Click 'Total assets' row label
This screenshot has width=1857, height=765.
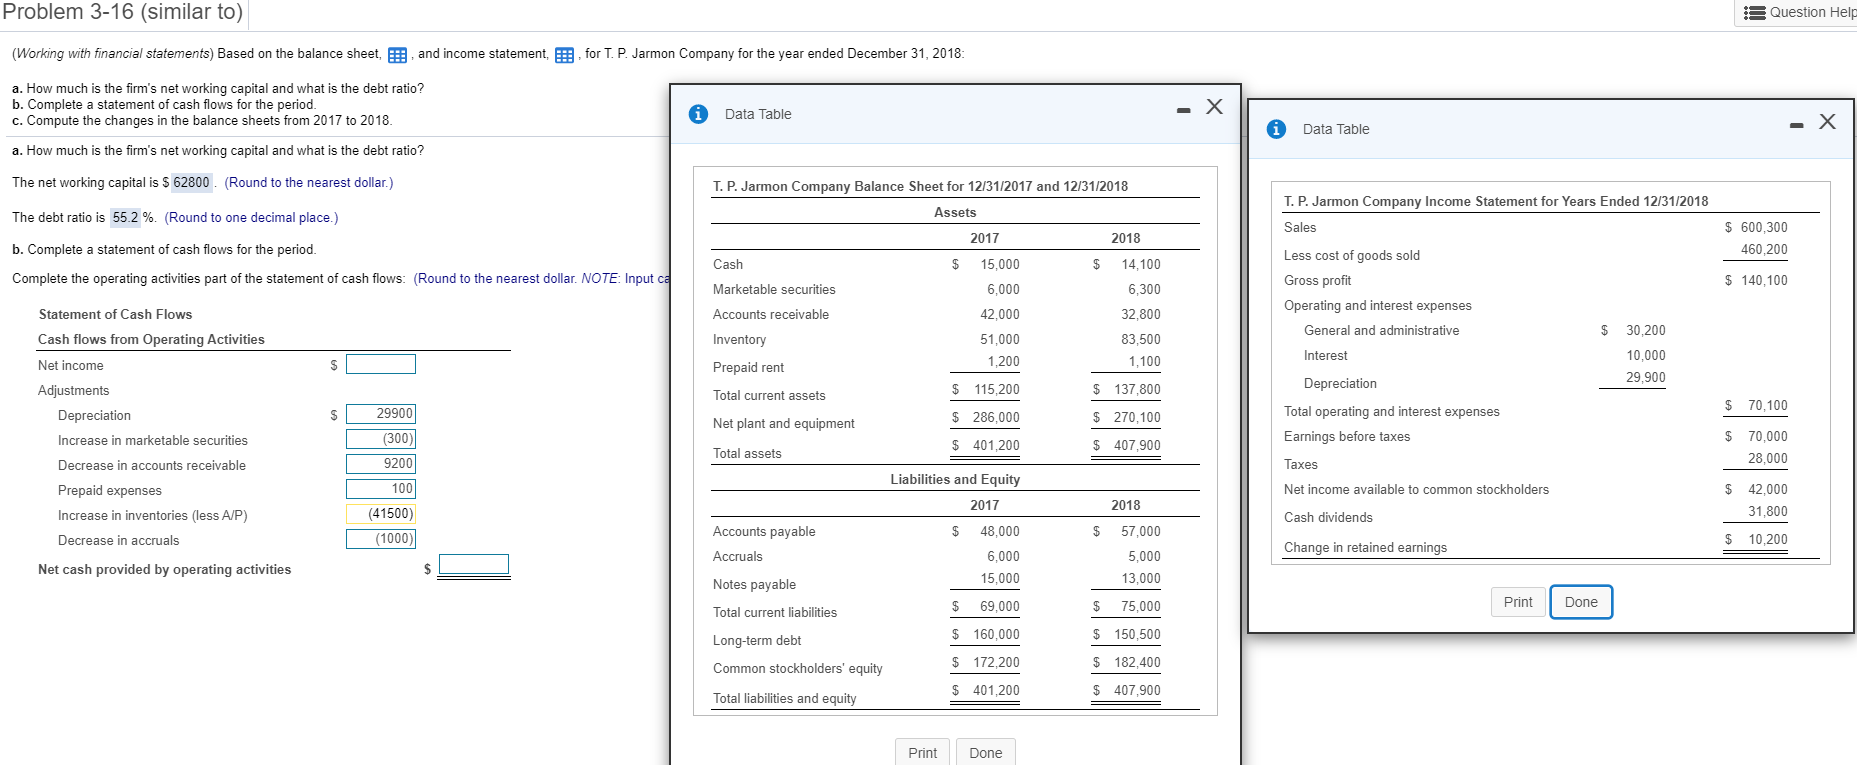[747, 454]
